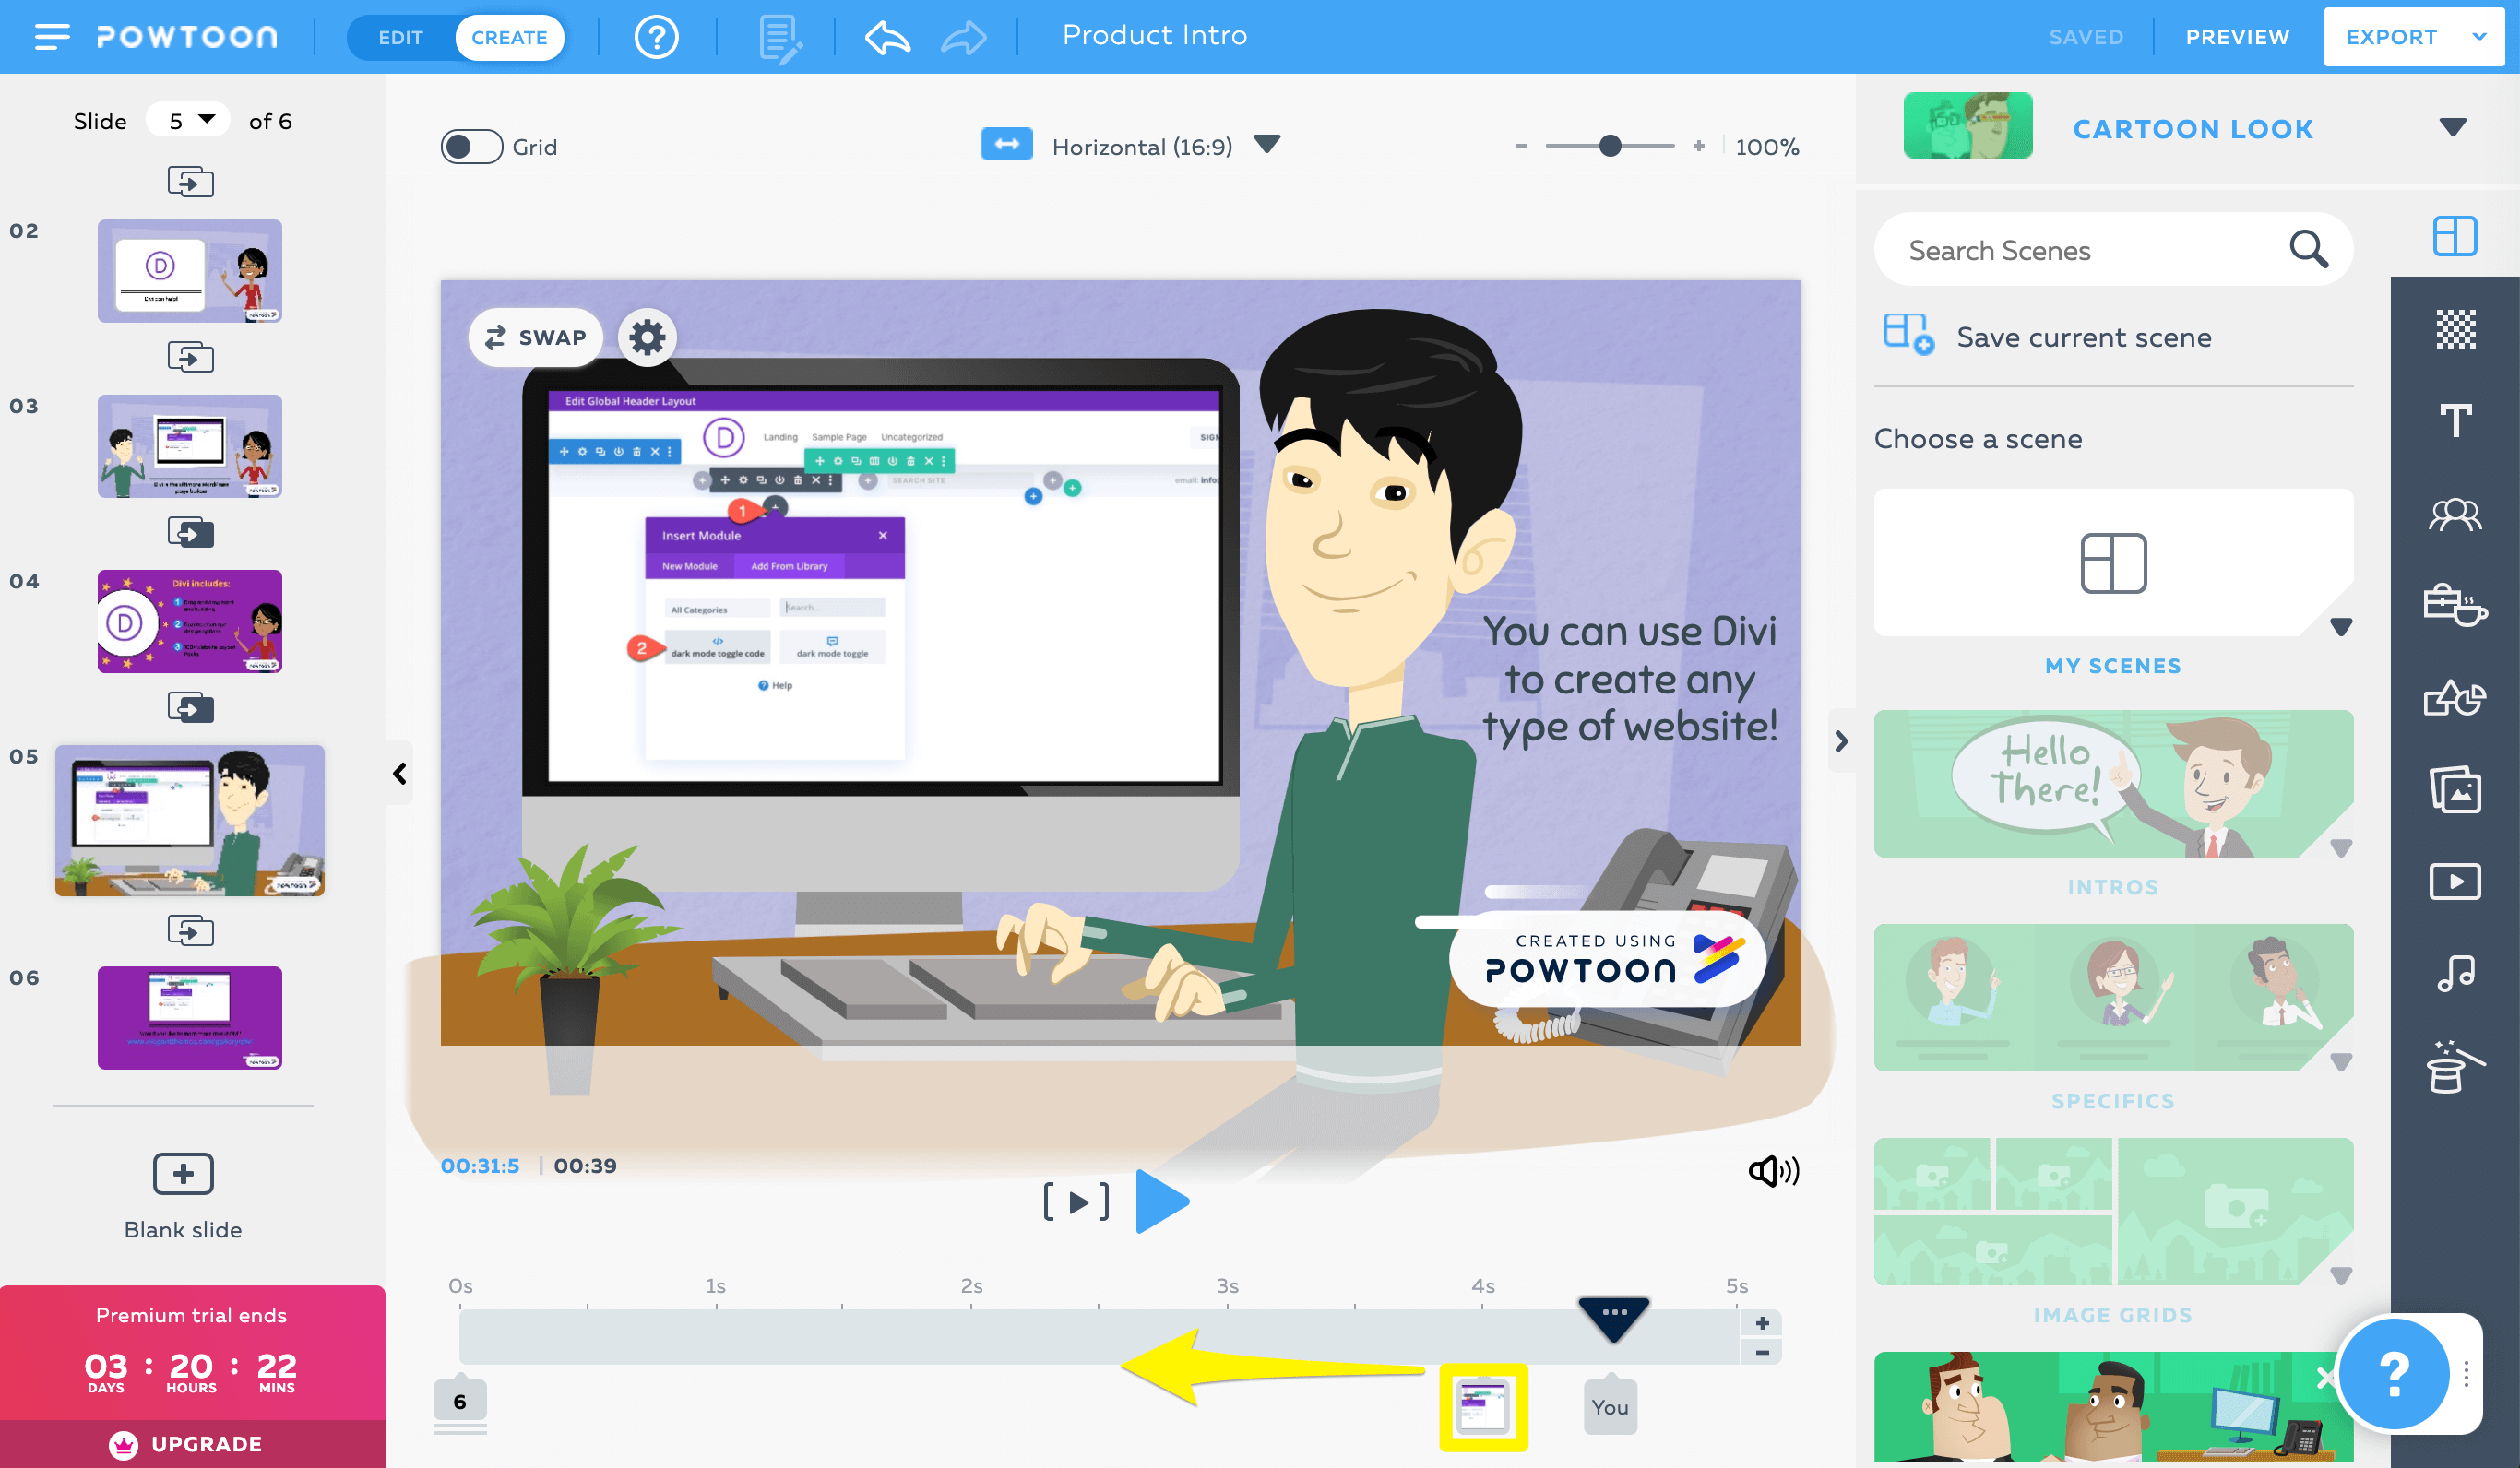
Task: Expand the Cartoon Look style dropdown
Action: click(x=2451, y=128)
